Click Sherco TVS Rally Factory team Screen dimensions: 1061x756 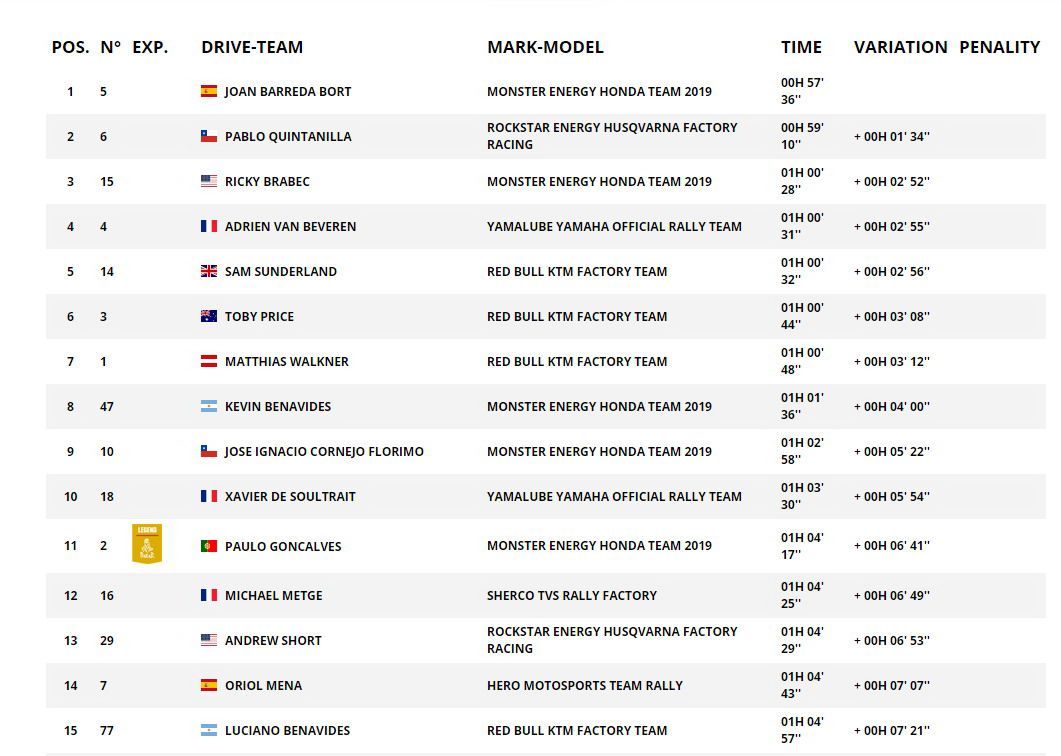click(571, 595)
